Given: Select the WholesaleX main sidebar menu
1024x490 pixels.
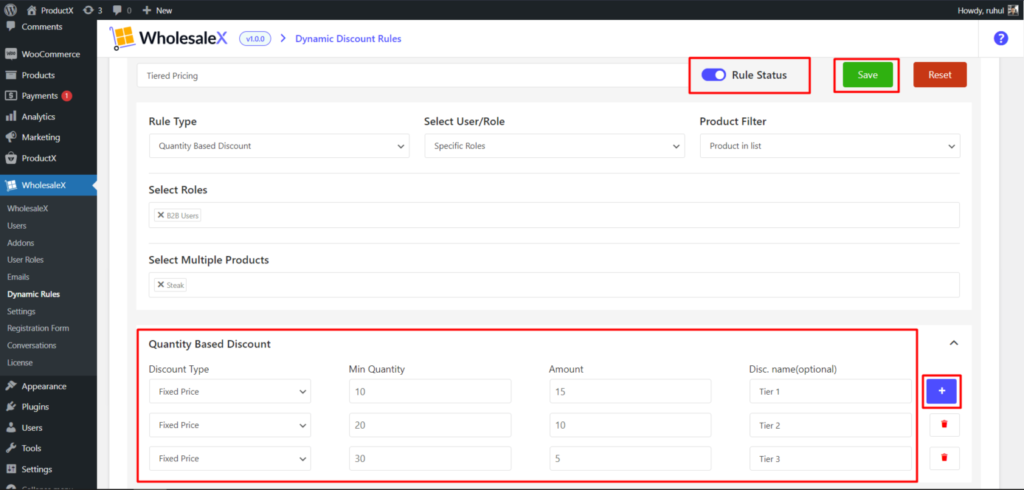Looking at the screenshot, I should coord(48,186).
